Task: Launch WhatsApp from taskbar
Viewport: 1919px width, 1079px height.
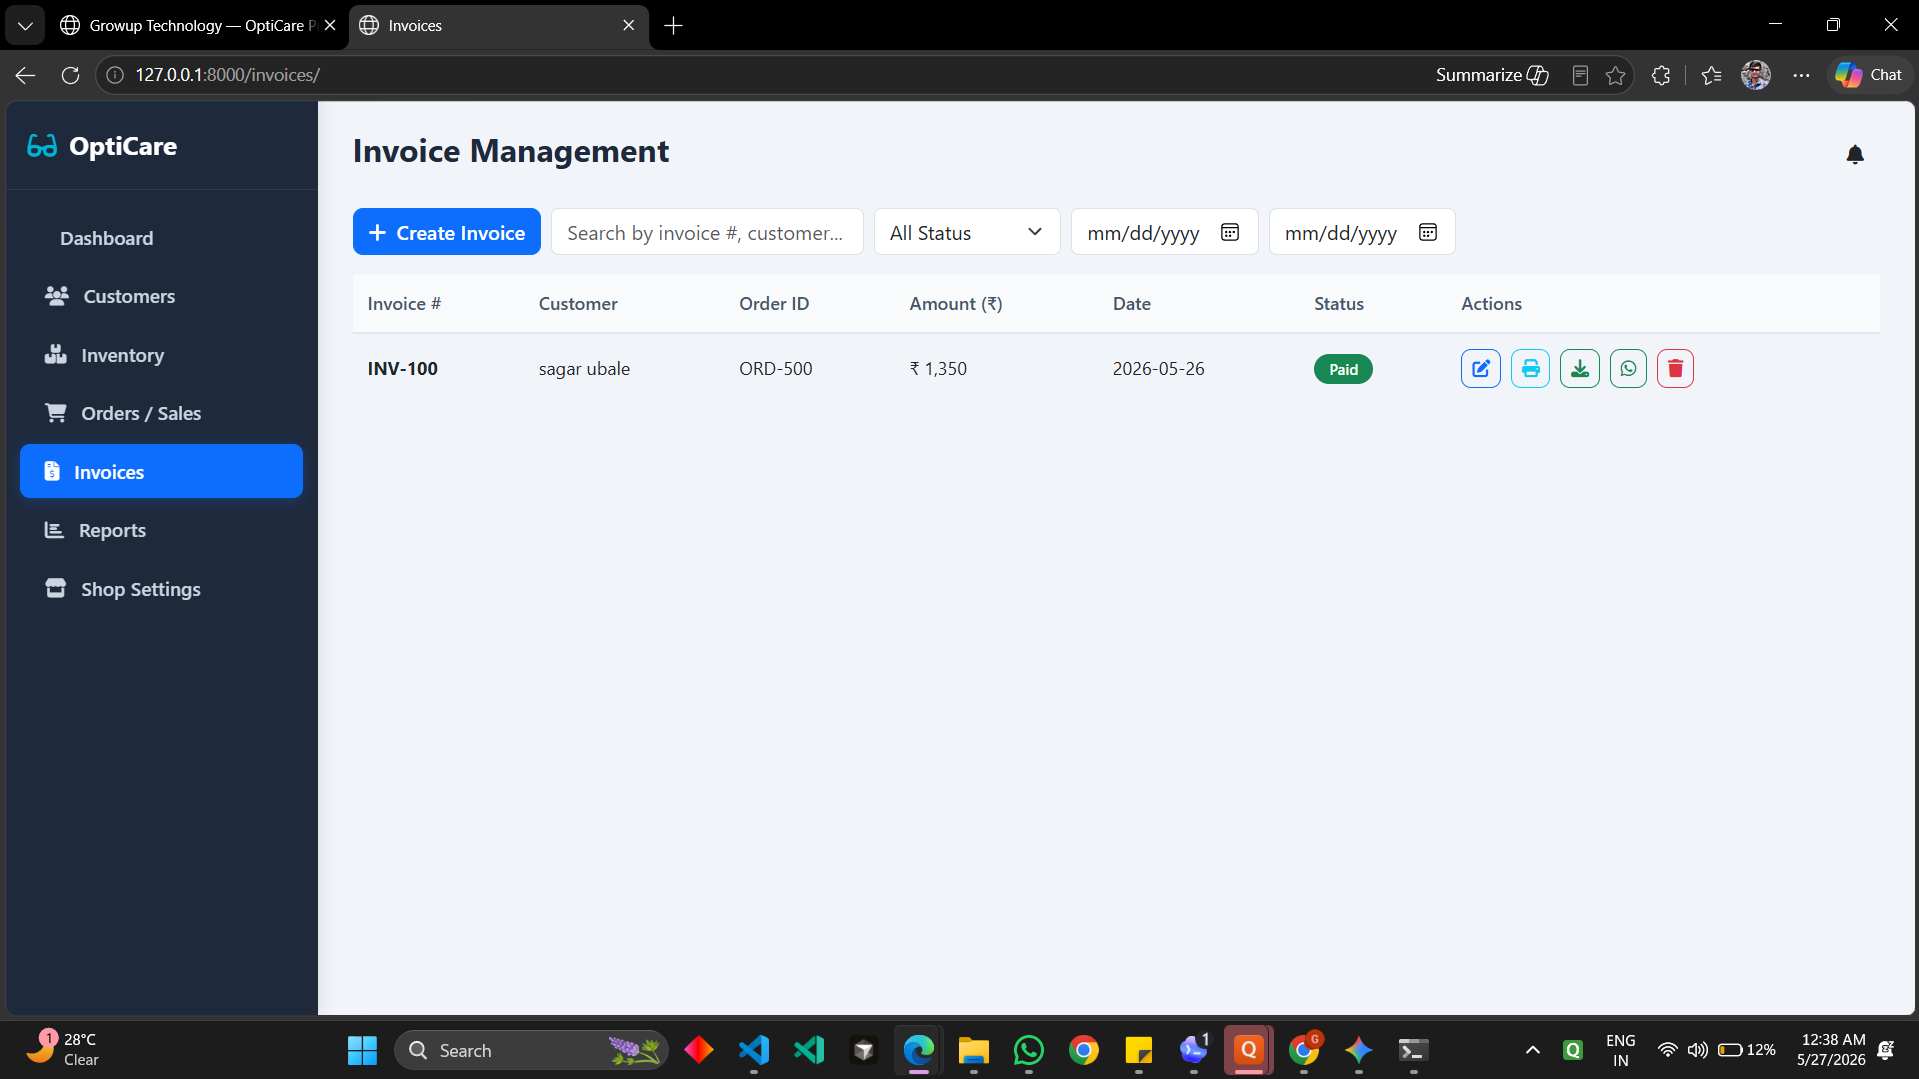Action: pyautogui.click(x=1028, y=1050)
